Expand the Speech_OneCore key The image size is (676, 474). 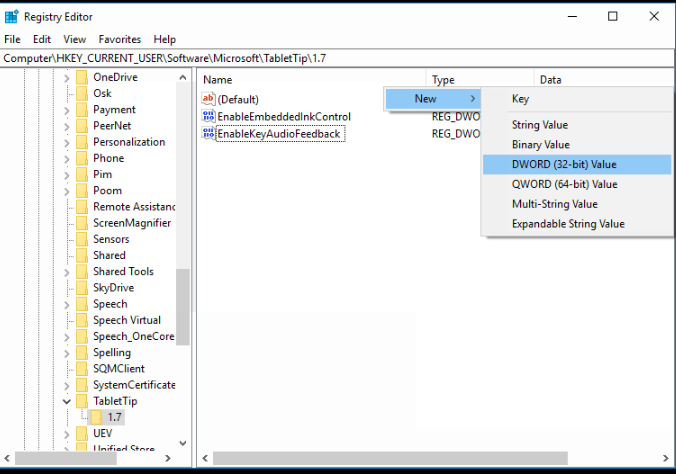coord(66,337)
